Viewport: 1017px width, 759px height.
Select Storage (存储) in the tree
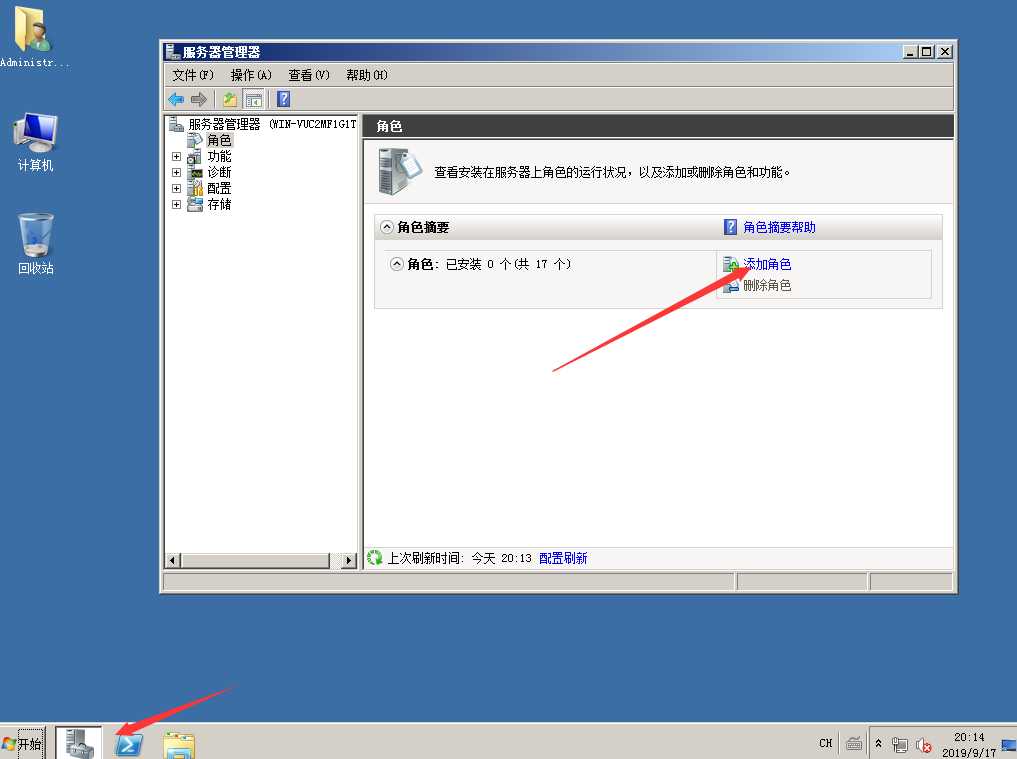[x=219, y=204]
